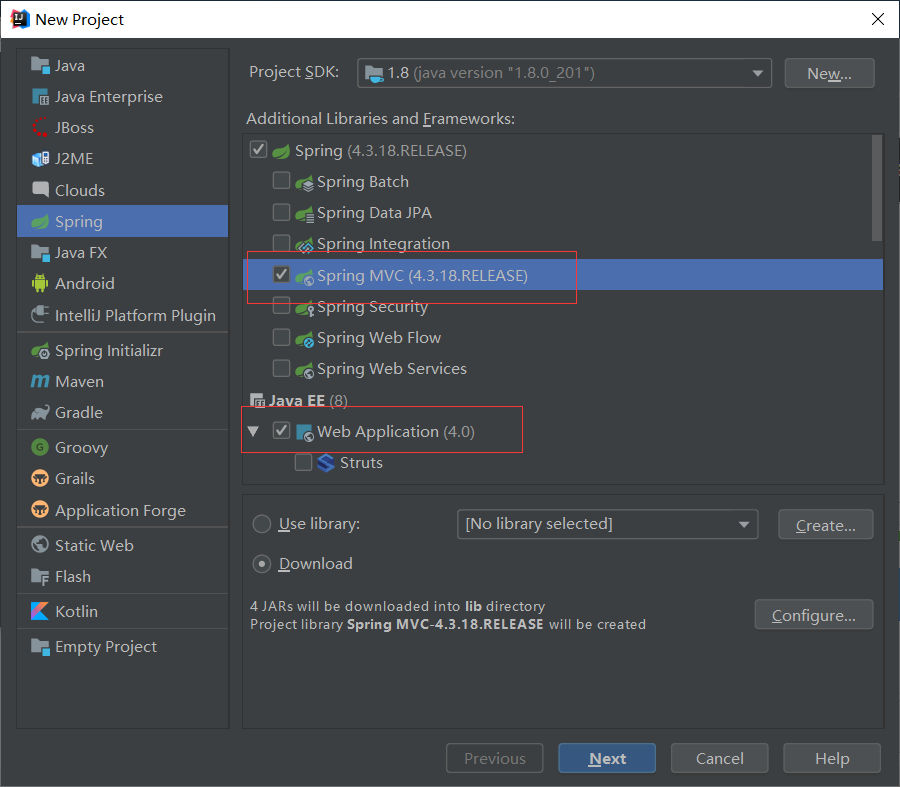
Task: Click the Cancel button
Action: 719,758
